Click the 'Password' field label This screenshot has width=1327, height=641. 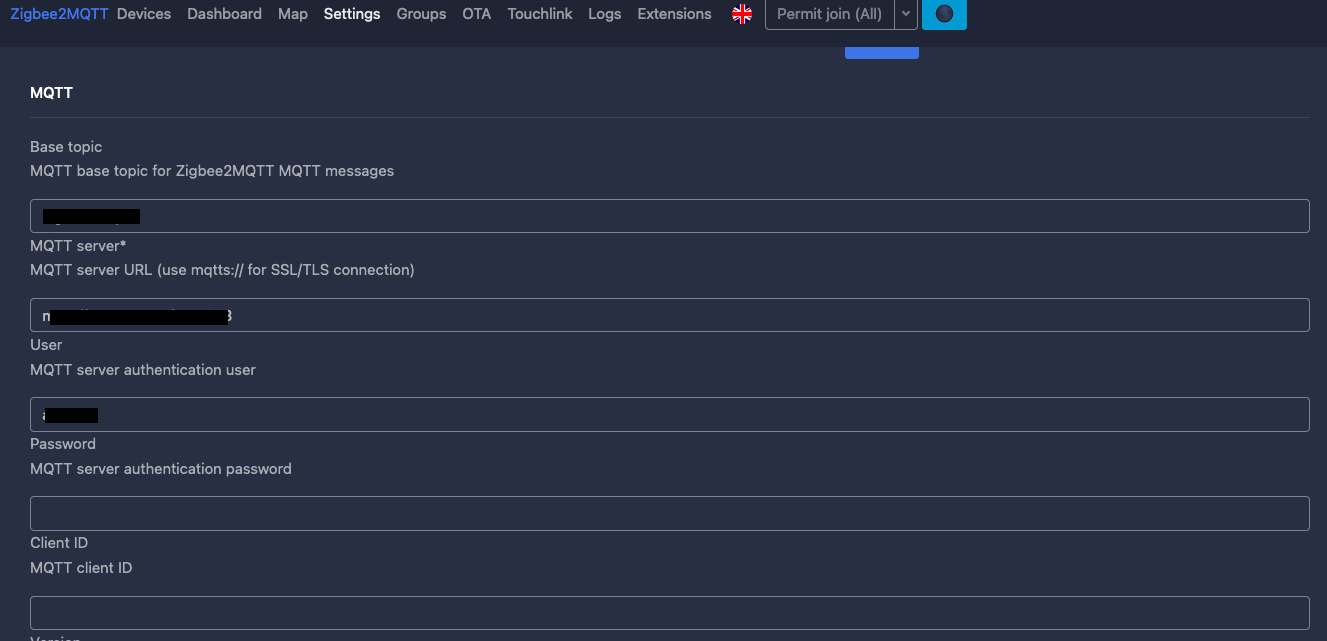[63, 444]
